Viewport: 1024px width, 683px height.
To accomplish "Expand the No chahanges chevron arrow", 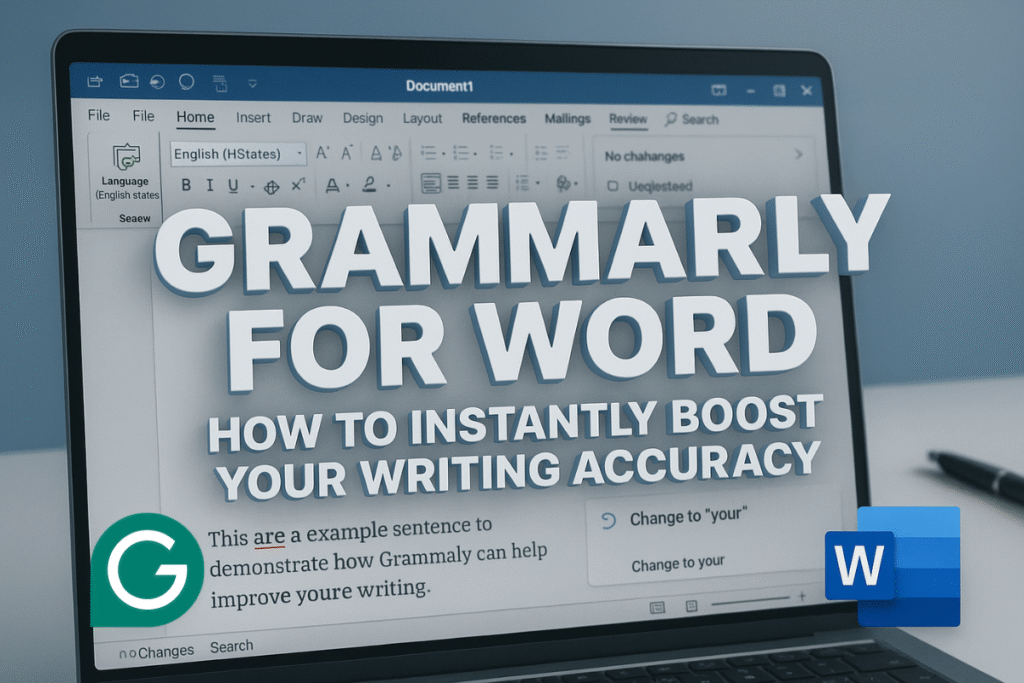I will click(x=799, y=155).
